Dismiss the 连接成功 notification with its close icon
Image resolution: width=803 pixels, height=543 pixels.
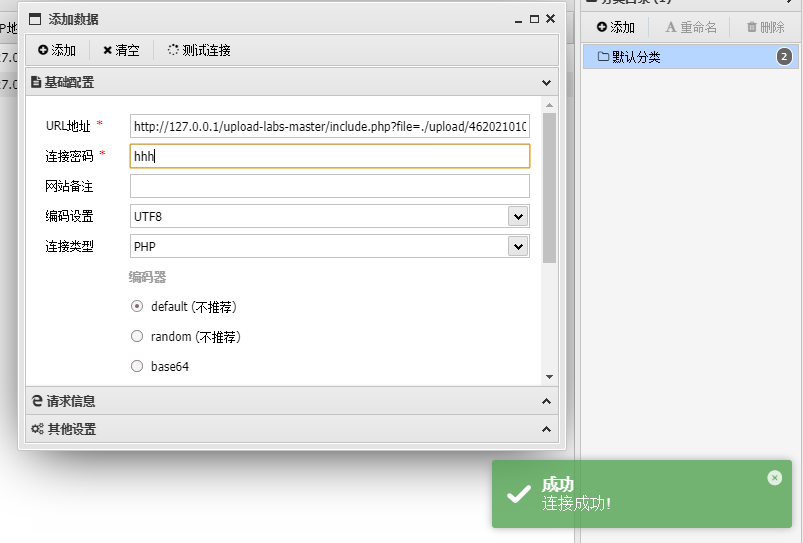click(x=775, y=478)
